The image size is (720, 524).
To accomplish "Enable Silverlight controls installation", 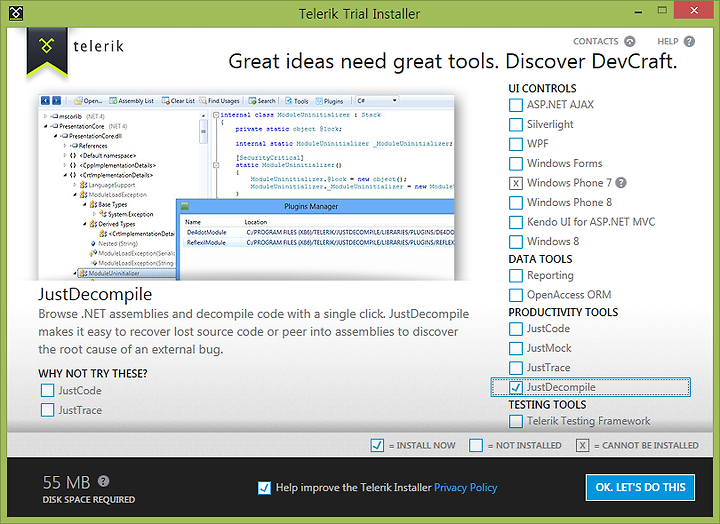I will (516, 124).
